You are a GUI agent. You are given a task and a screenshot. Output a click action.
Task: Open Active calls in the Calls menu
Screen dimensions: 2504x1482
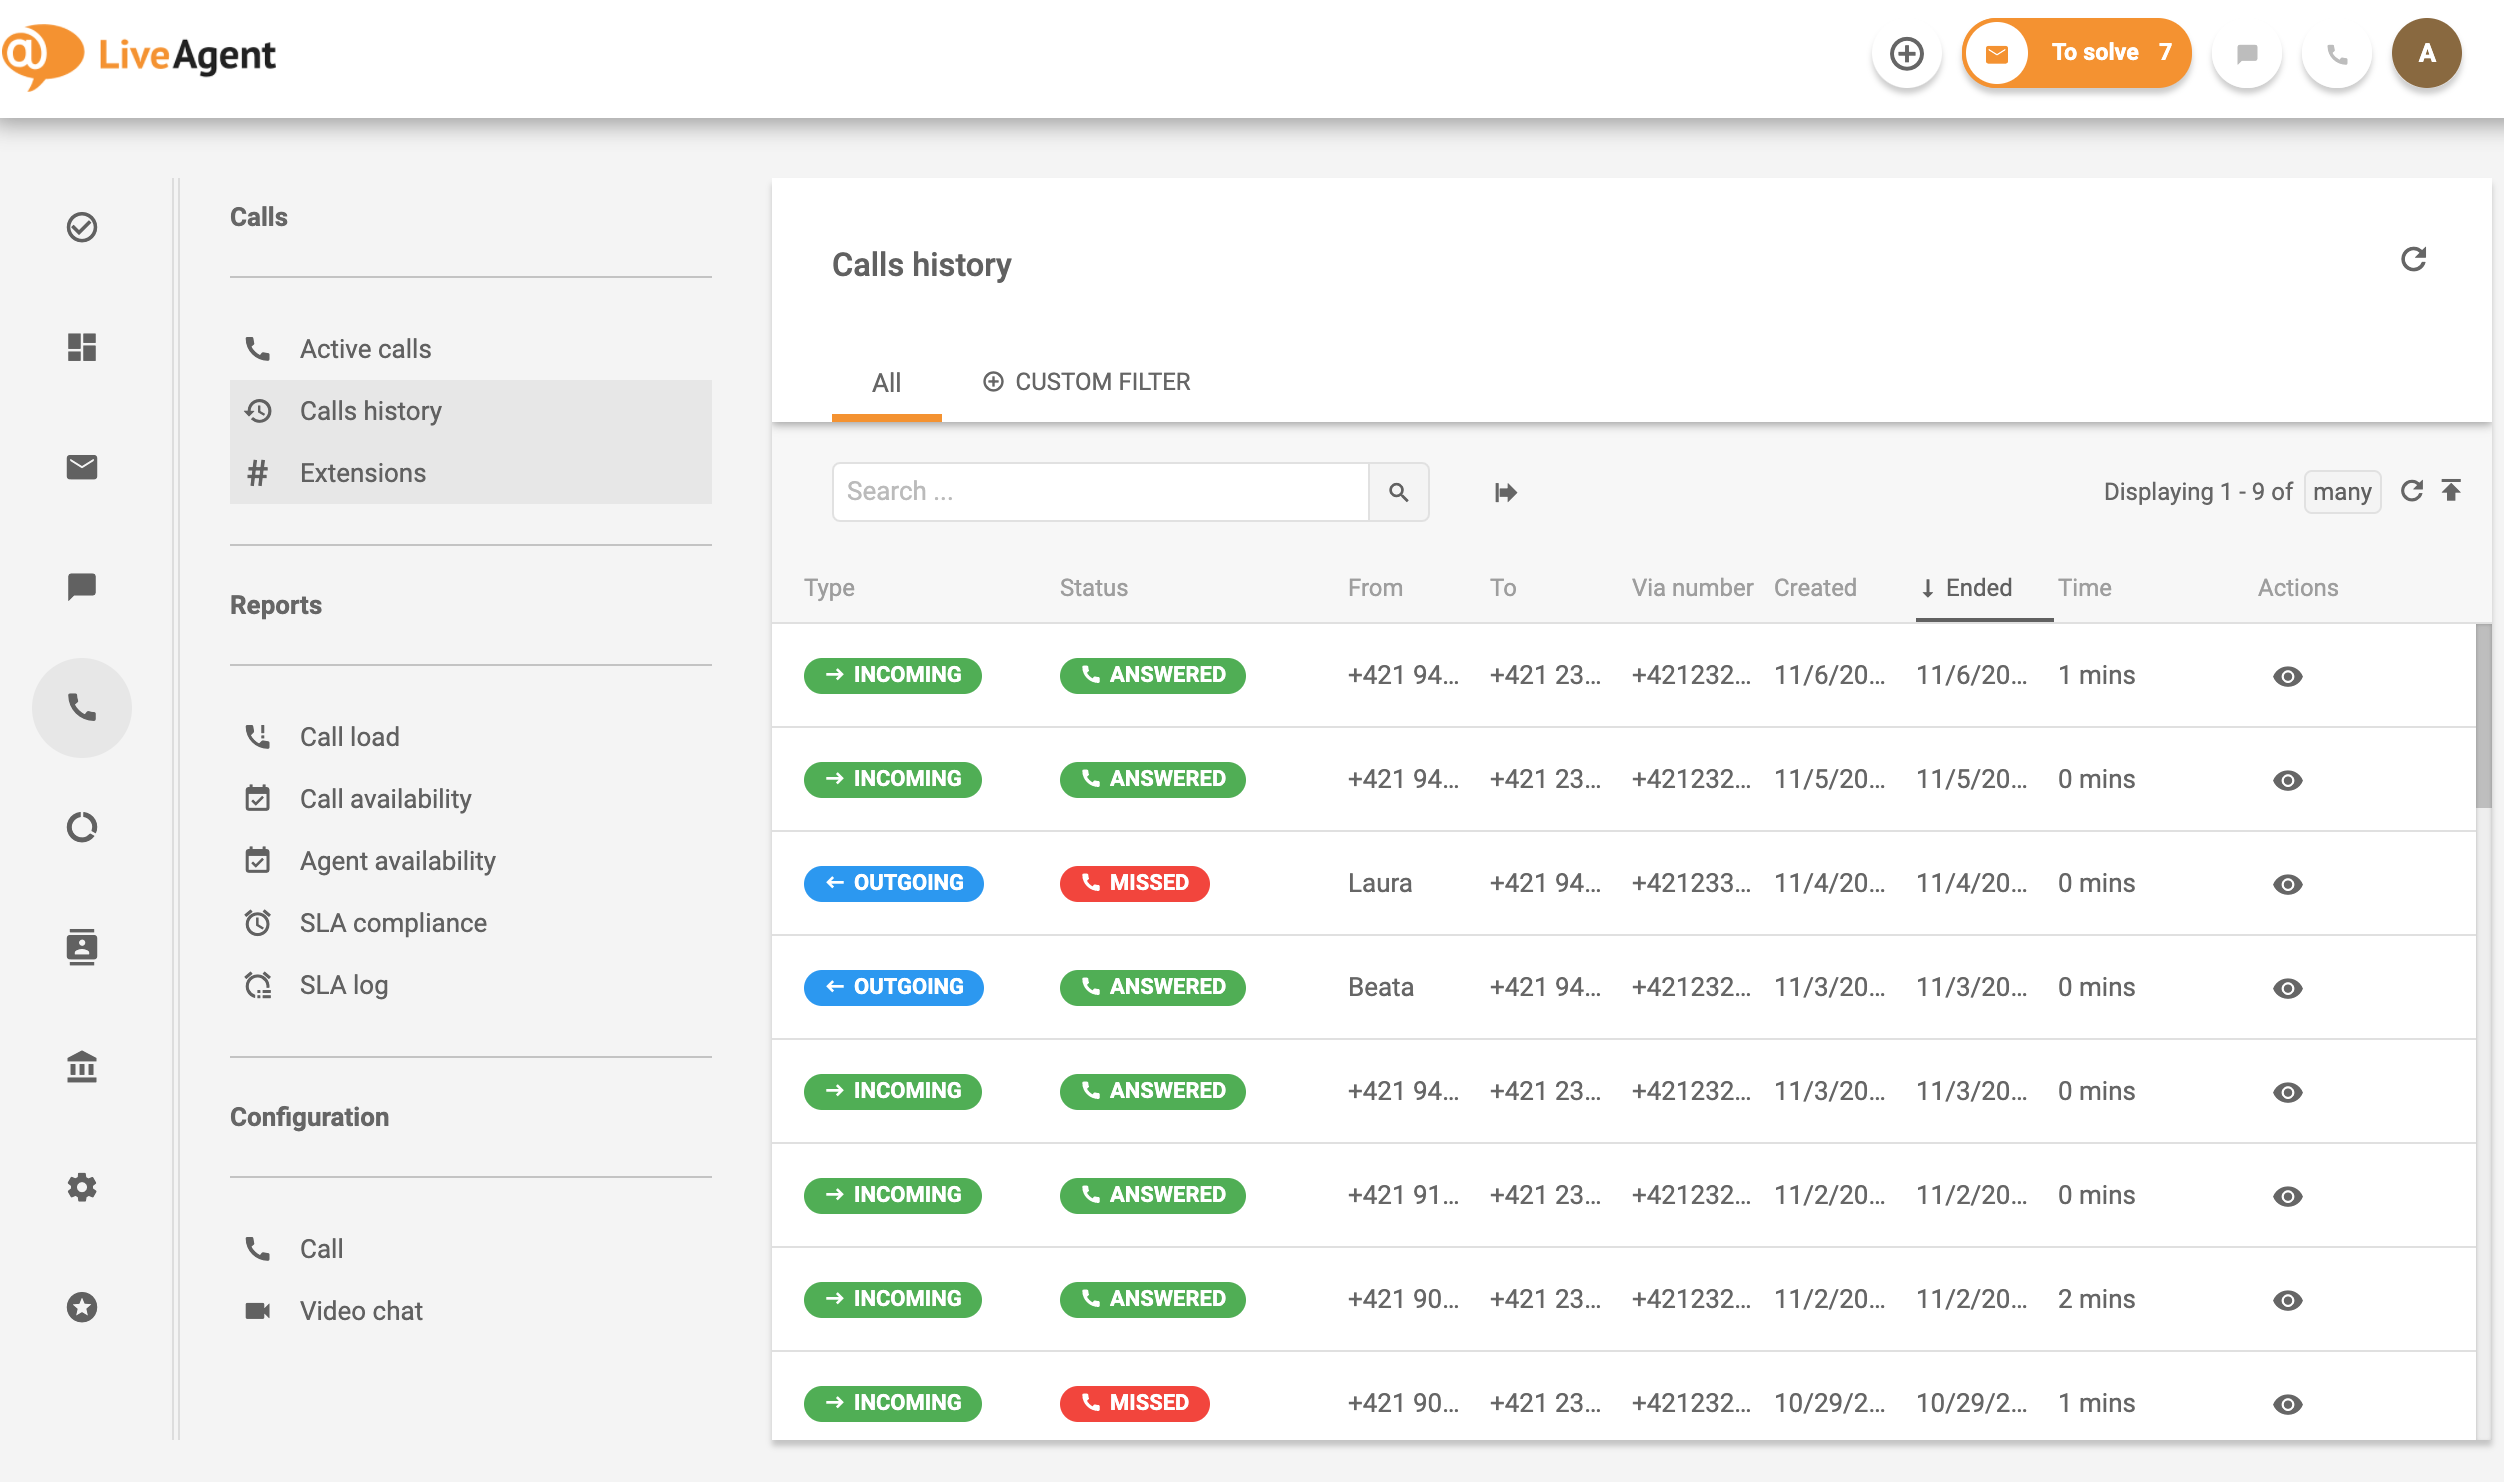tap(365, 349)
